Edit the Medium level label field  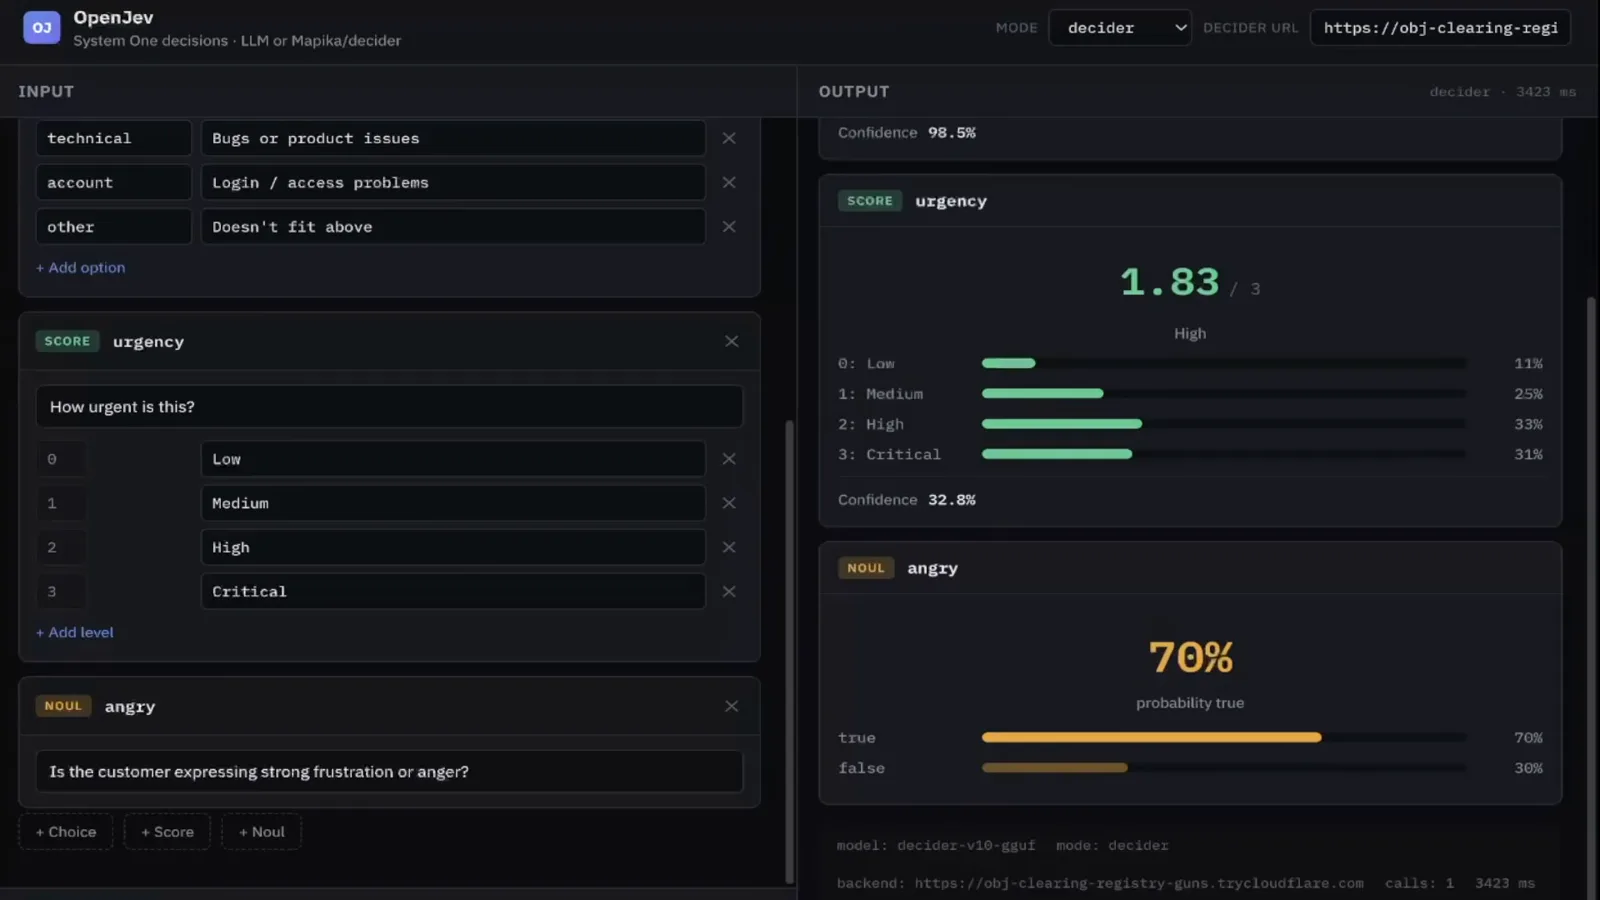pyautogui.click(x=453, y=503)
